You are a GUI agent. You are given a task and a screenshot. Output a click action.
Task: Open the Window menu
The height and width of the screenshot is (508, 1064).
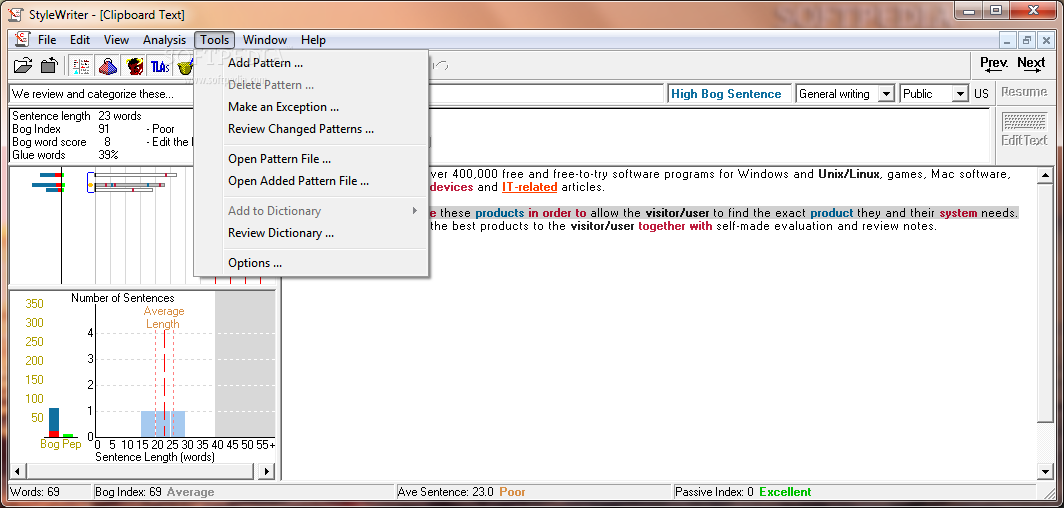pyautogui.click(x=265, y=40)
